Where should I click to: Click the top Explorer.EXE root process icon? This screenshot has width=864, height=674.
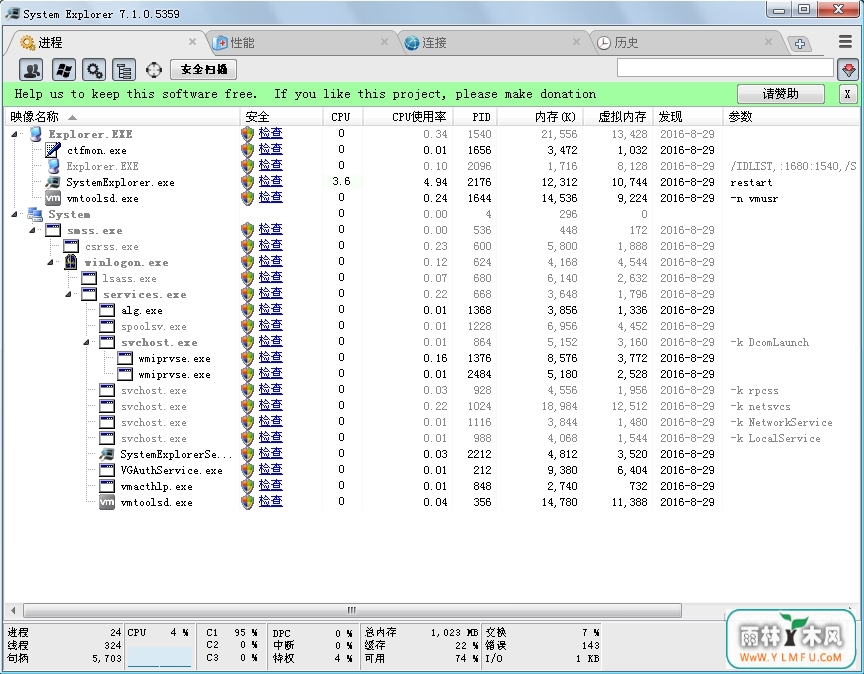click(x=35, y=134)
